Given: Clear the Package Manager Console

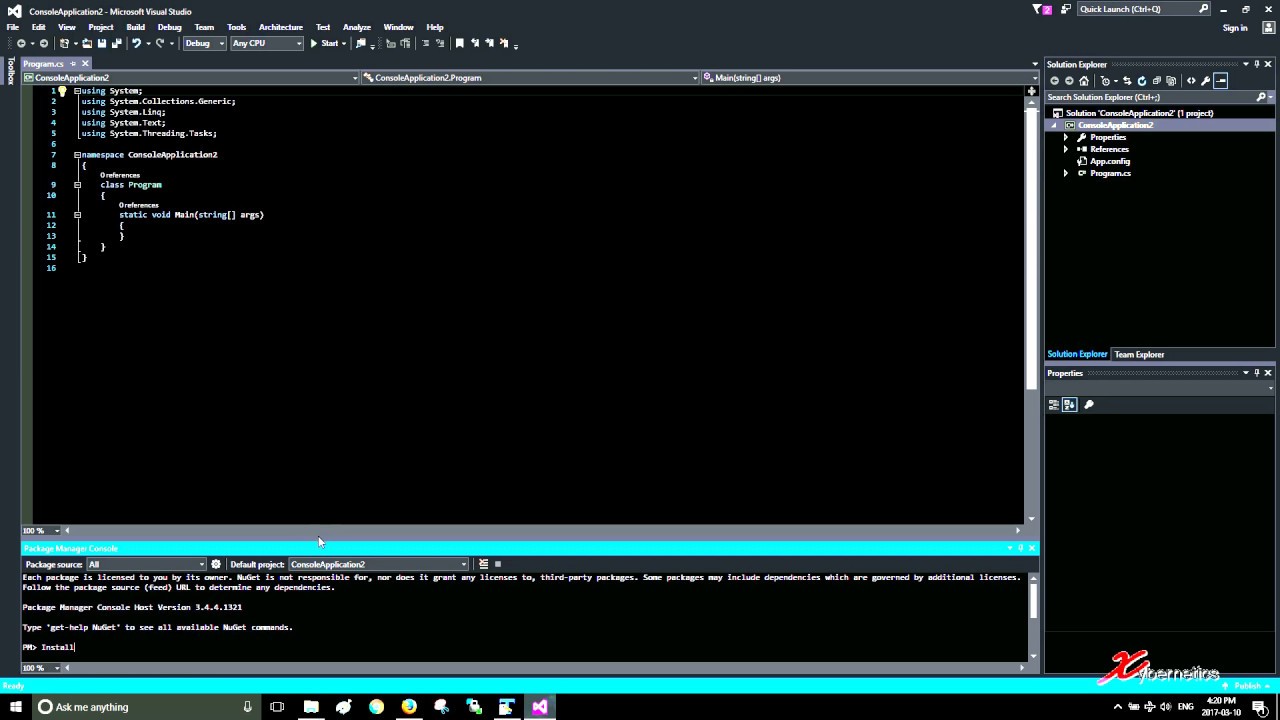Looking at the screenshot, I should 483,564.
